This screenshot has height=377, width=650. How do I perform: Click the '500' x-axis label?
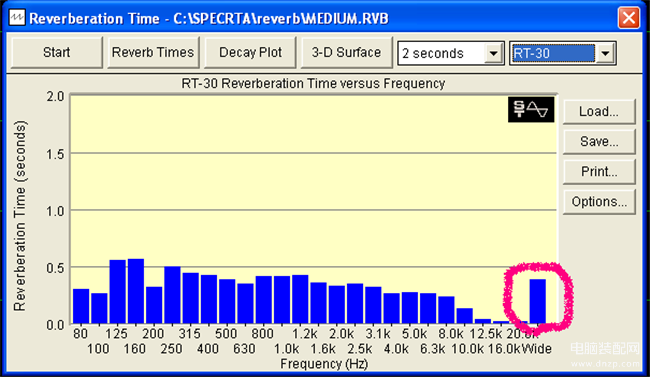coord(226,334)
